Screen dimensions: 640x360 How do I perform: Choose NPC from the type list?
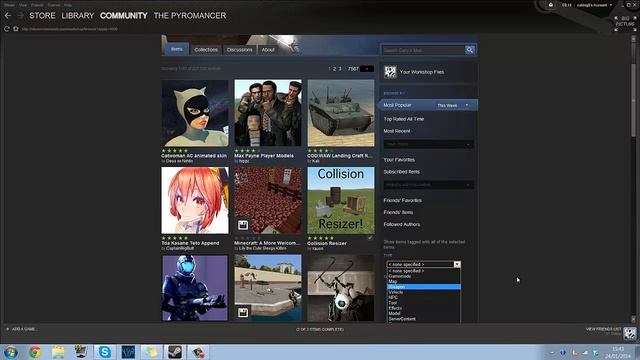[424, 298]
